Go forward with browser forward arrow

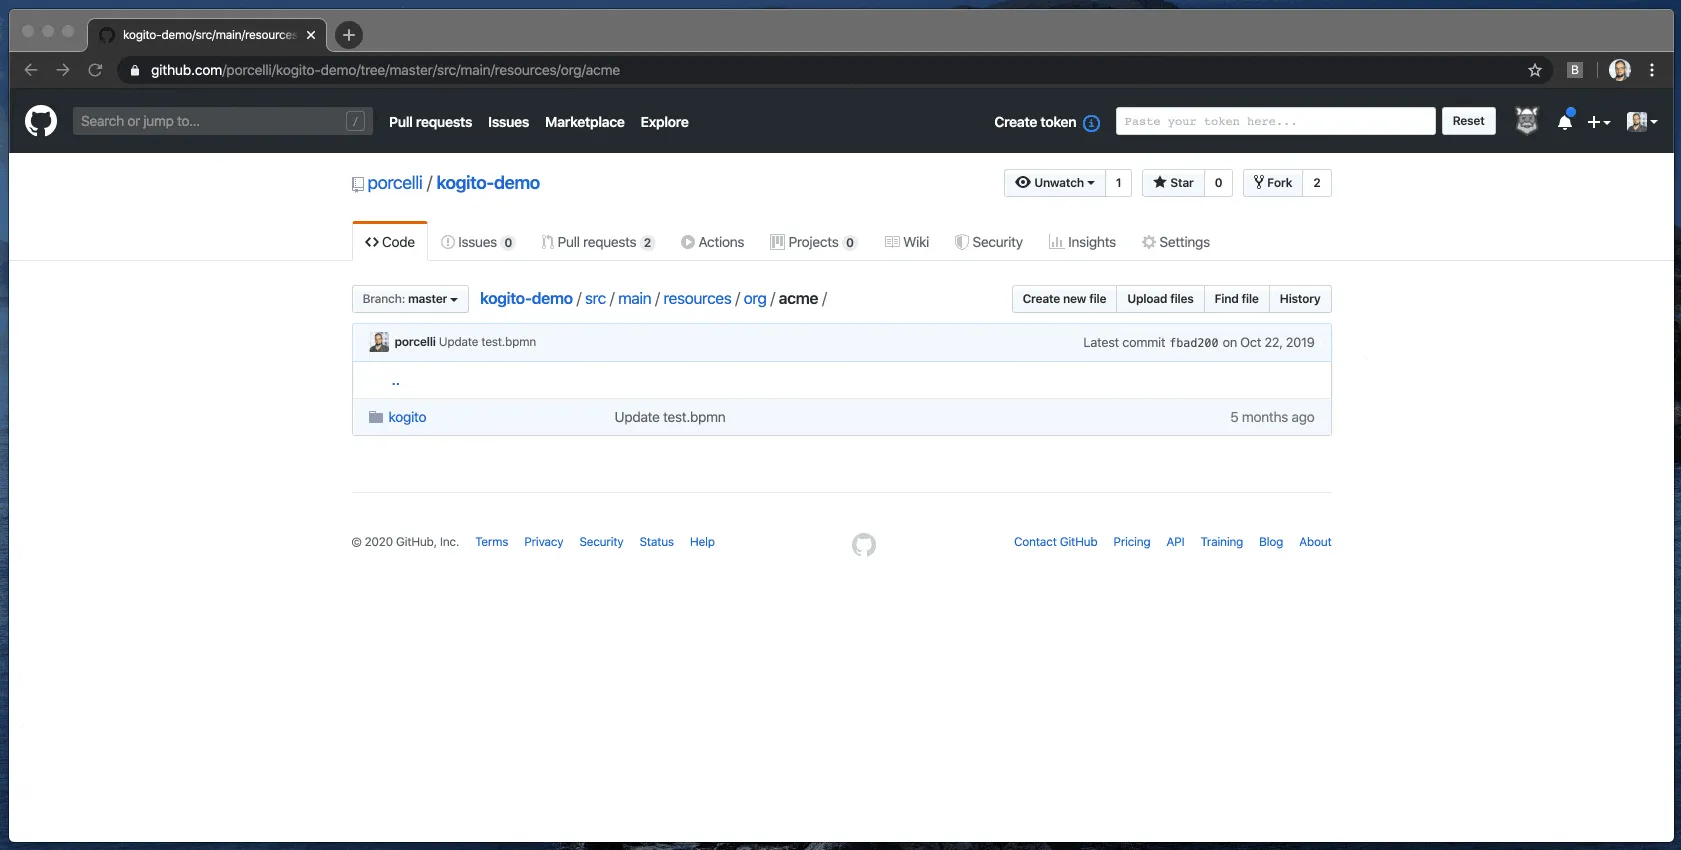click(63, 70)
